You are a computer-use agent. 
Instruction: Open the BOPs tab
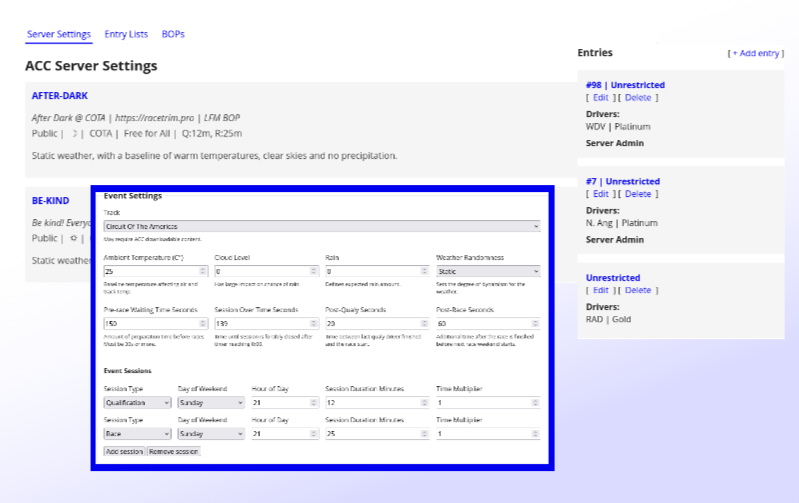coord(173,34)
